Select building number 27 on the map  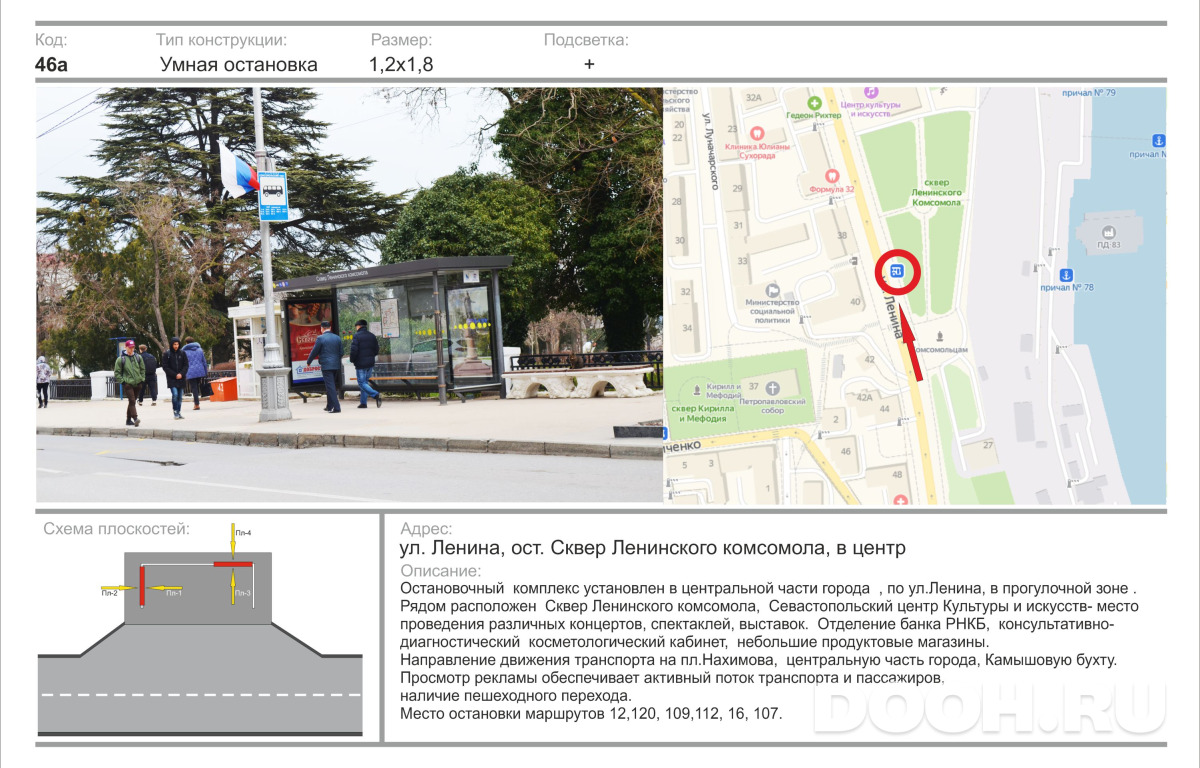click(x=988, y=444)
